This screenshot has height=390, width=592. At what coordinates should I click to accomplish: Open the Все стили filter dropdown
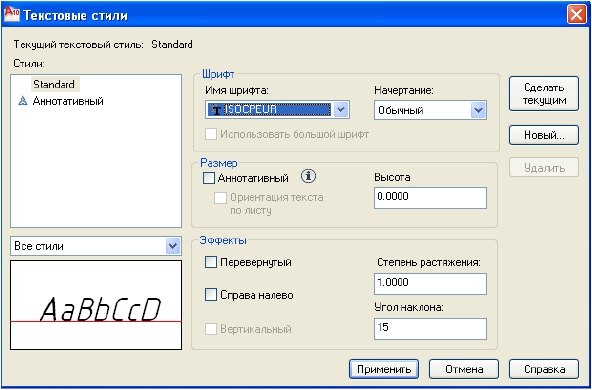tap(96, 246)
